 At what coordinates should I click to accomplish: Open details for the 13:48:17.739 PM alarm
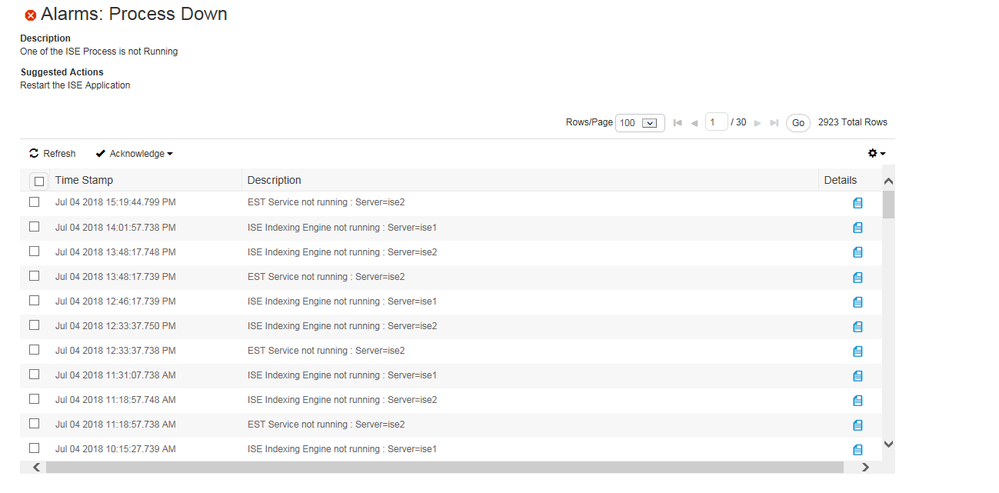click(x=858, y=277)
